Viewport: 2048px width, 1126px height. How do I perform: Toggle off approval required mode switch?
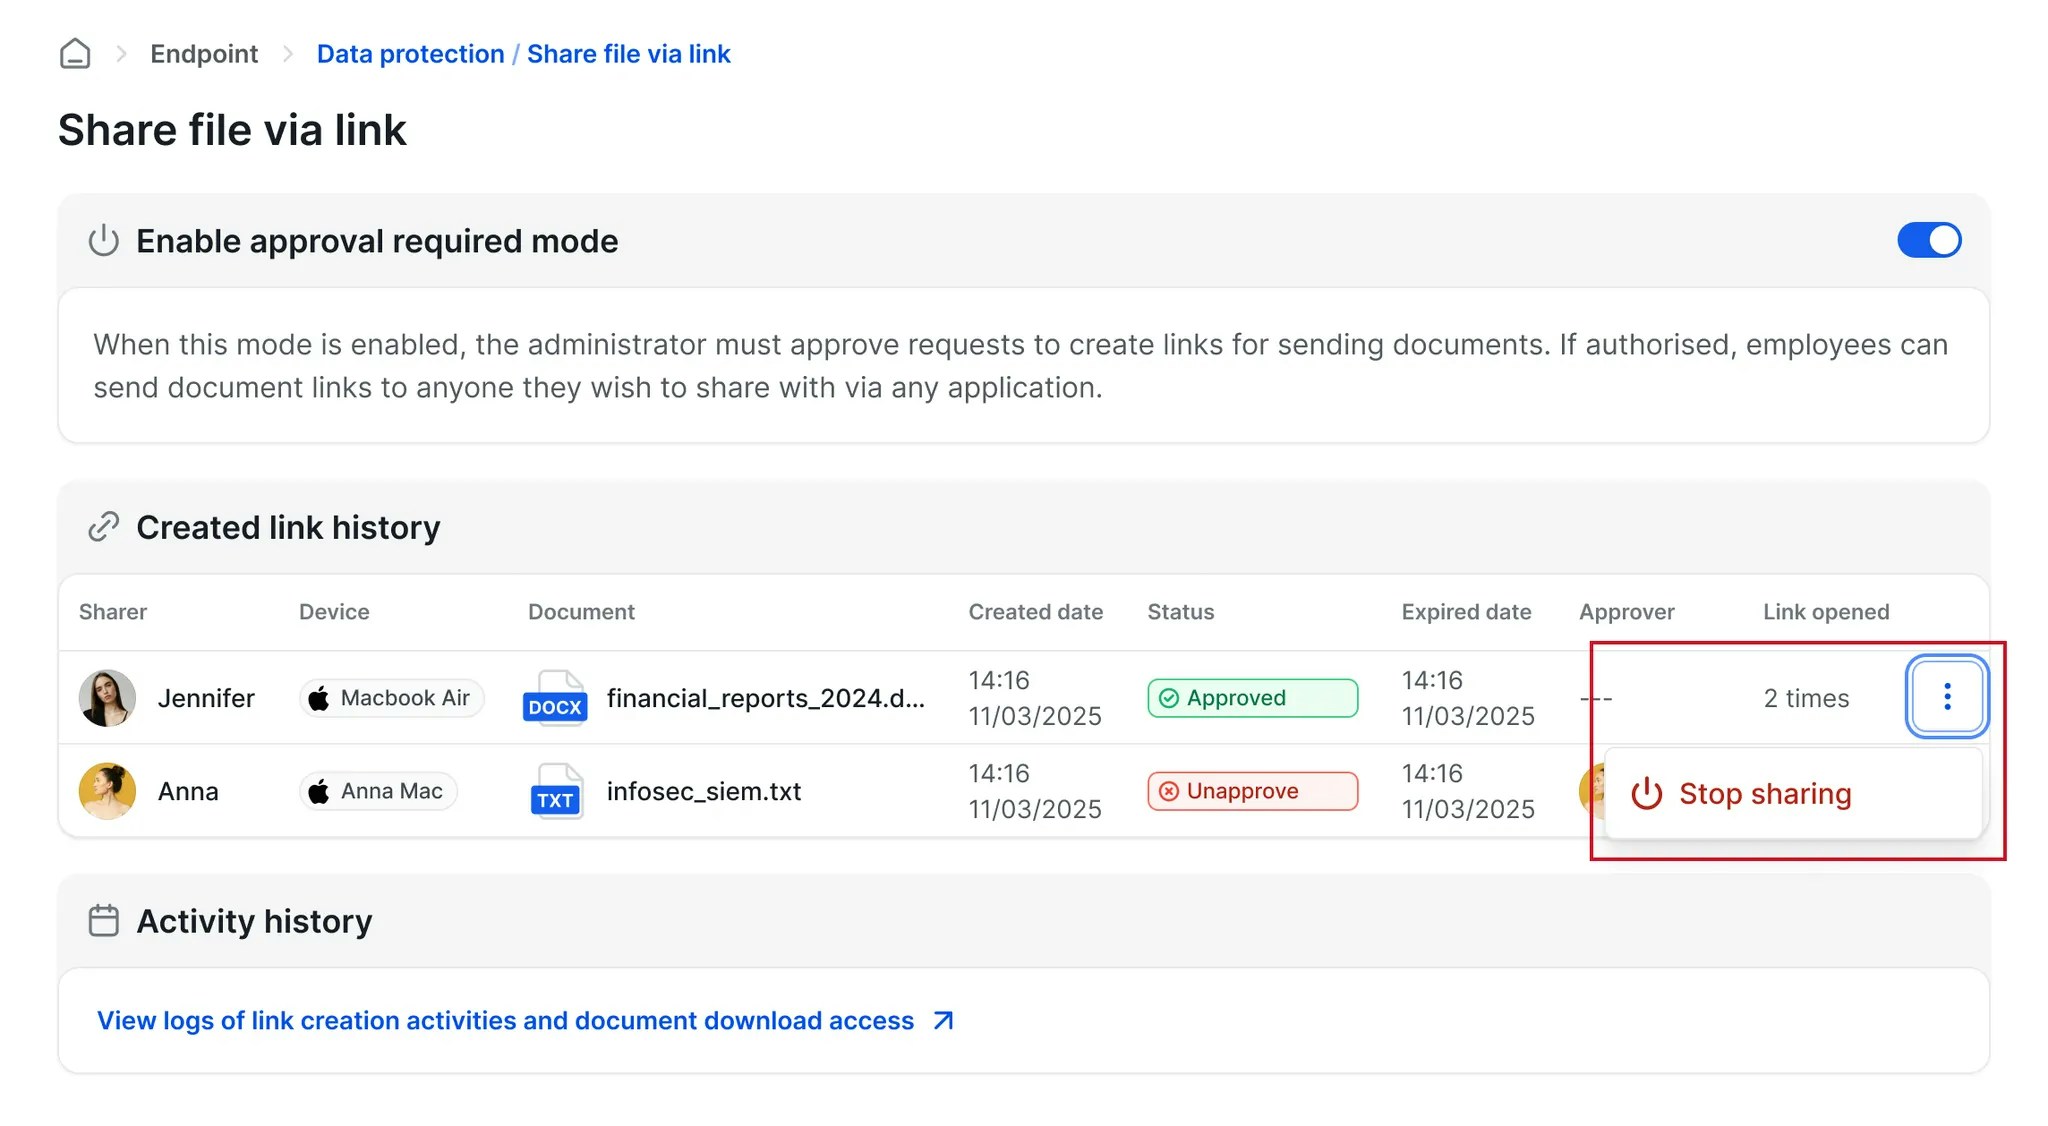click(1929, 240)
